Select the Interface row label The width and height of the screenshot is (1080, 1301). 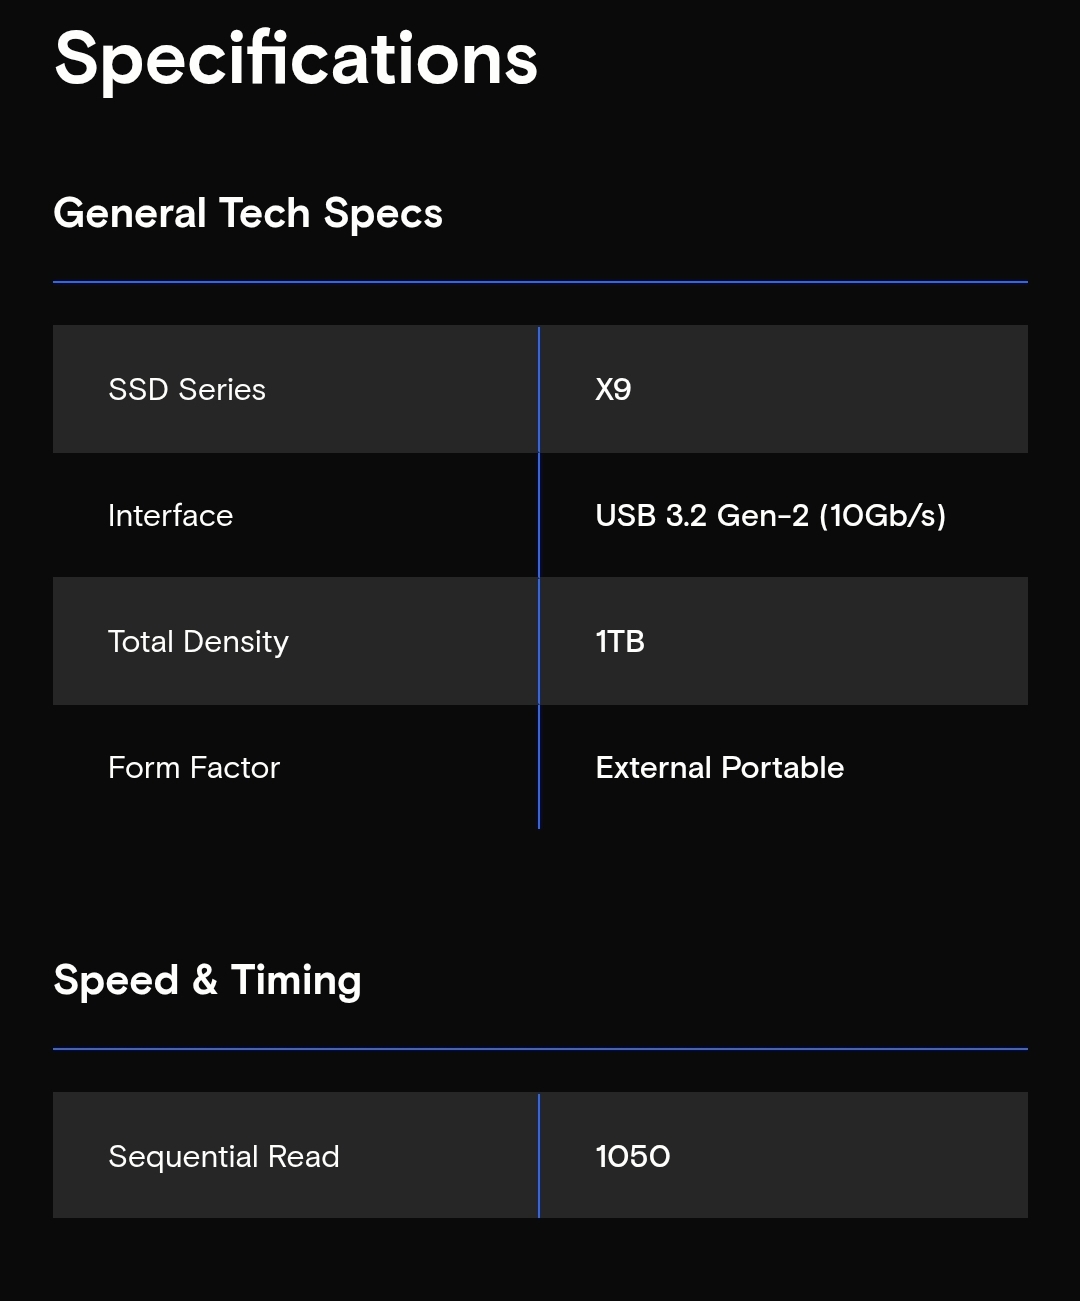click(x=170, y=516)
